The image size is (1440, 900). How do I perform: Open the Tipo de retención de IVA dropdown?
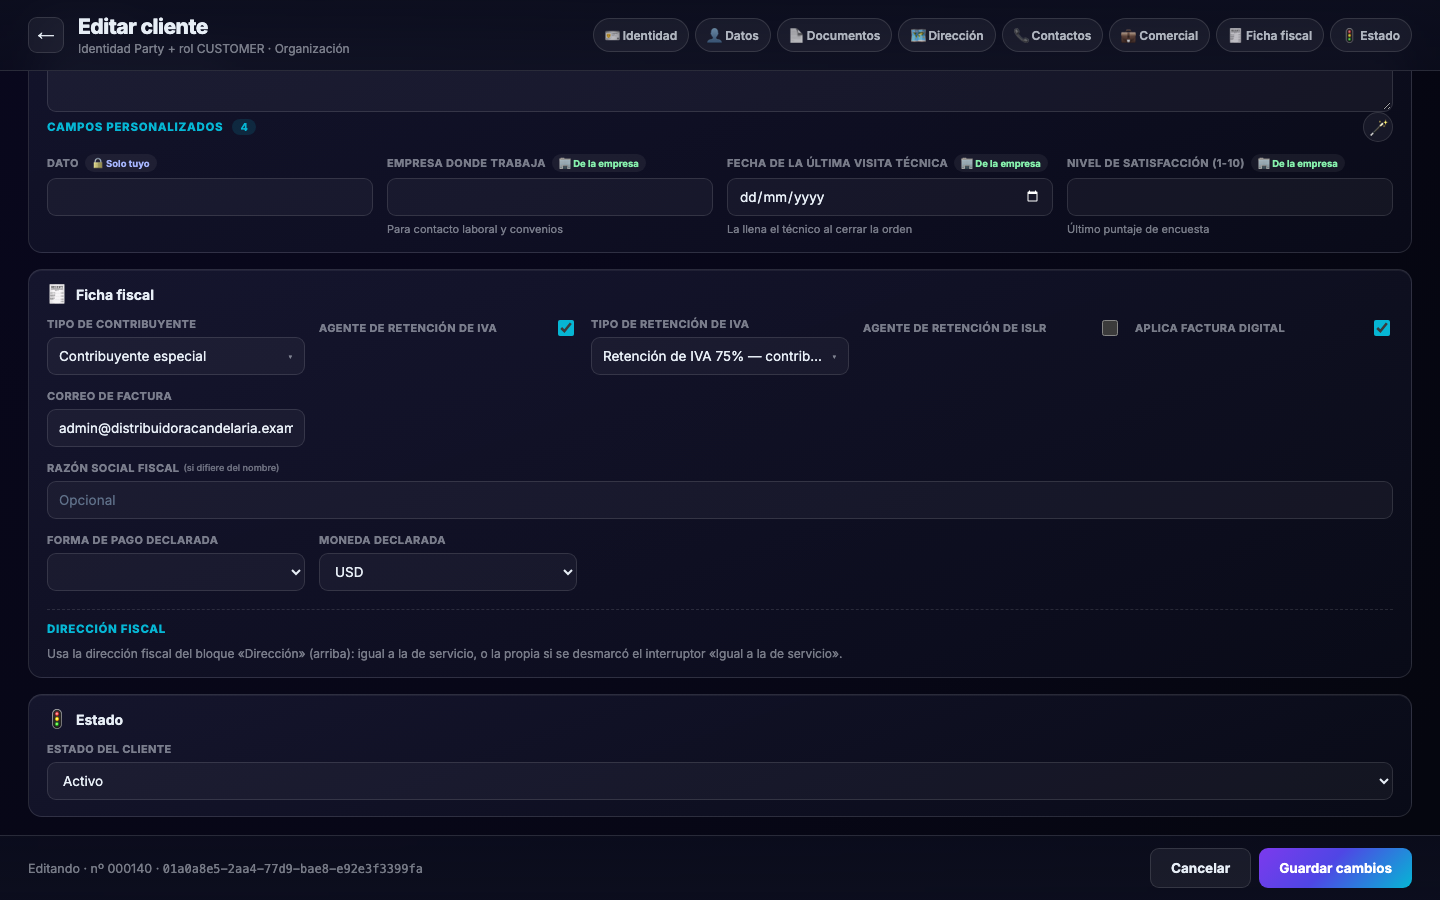click(720, 356)
